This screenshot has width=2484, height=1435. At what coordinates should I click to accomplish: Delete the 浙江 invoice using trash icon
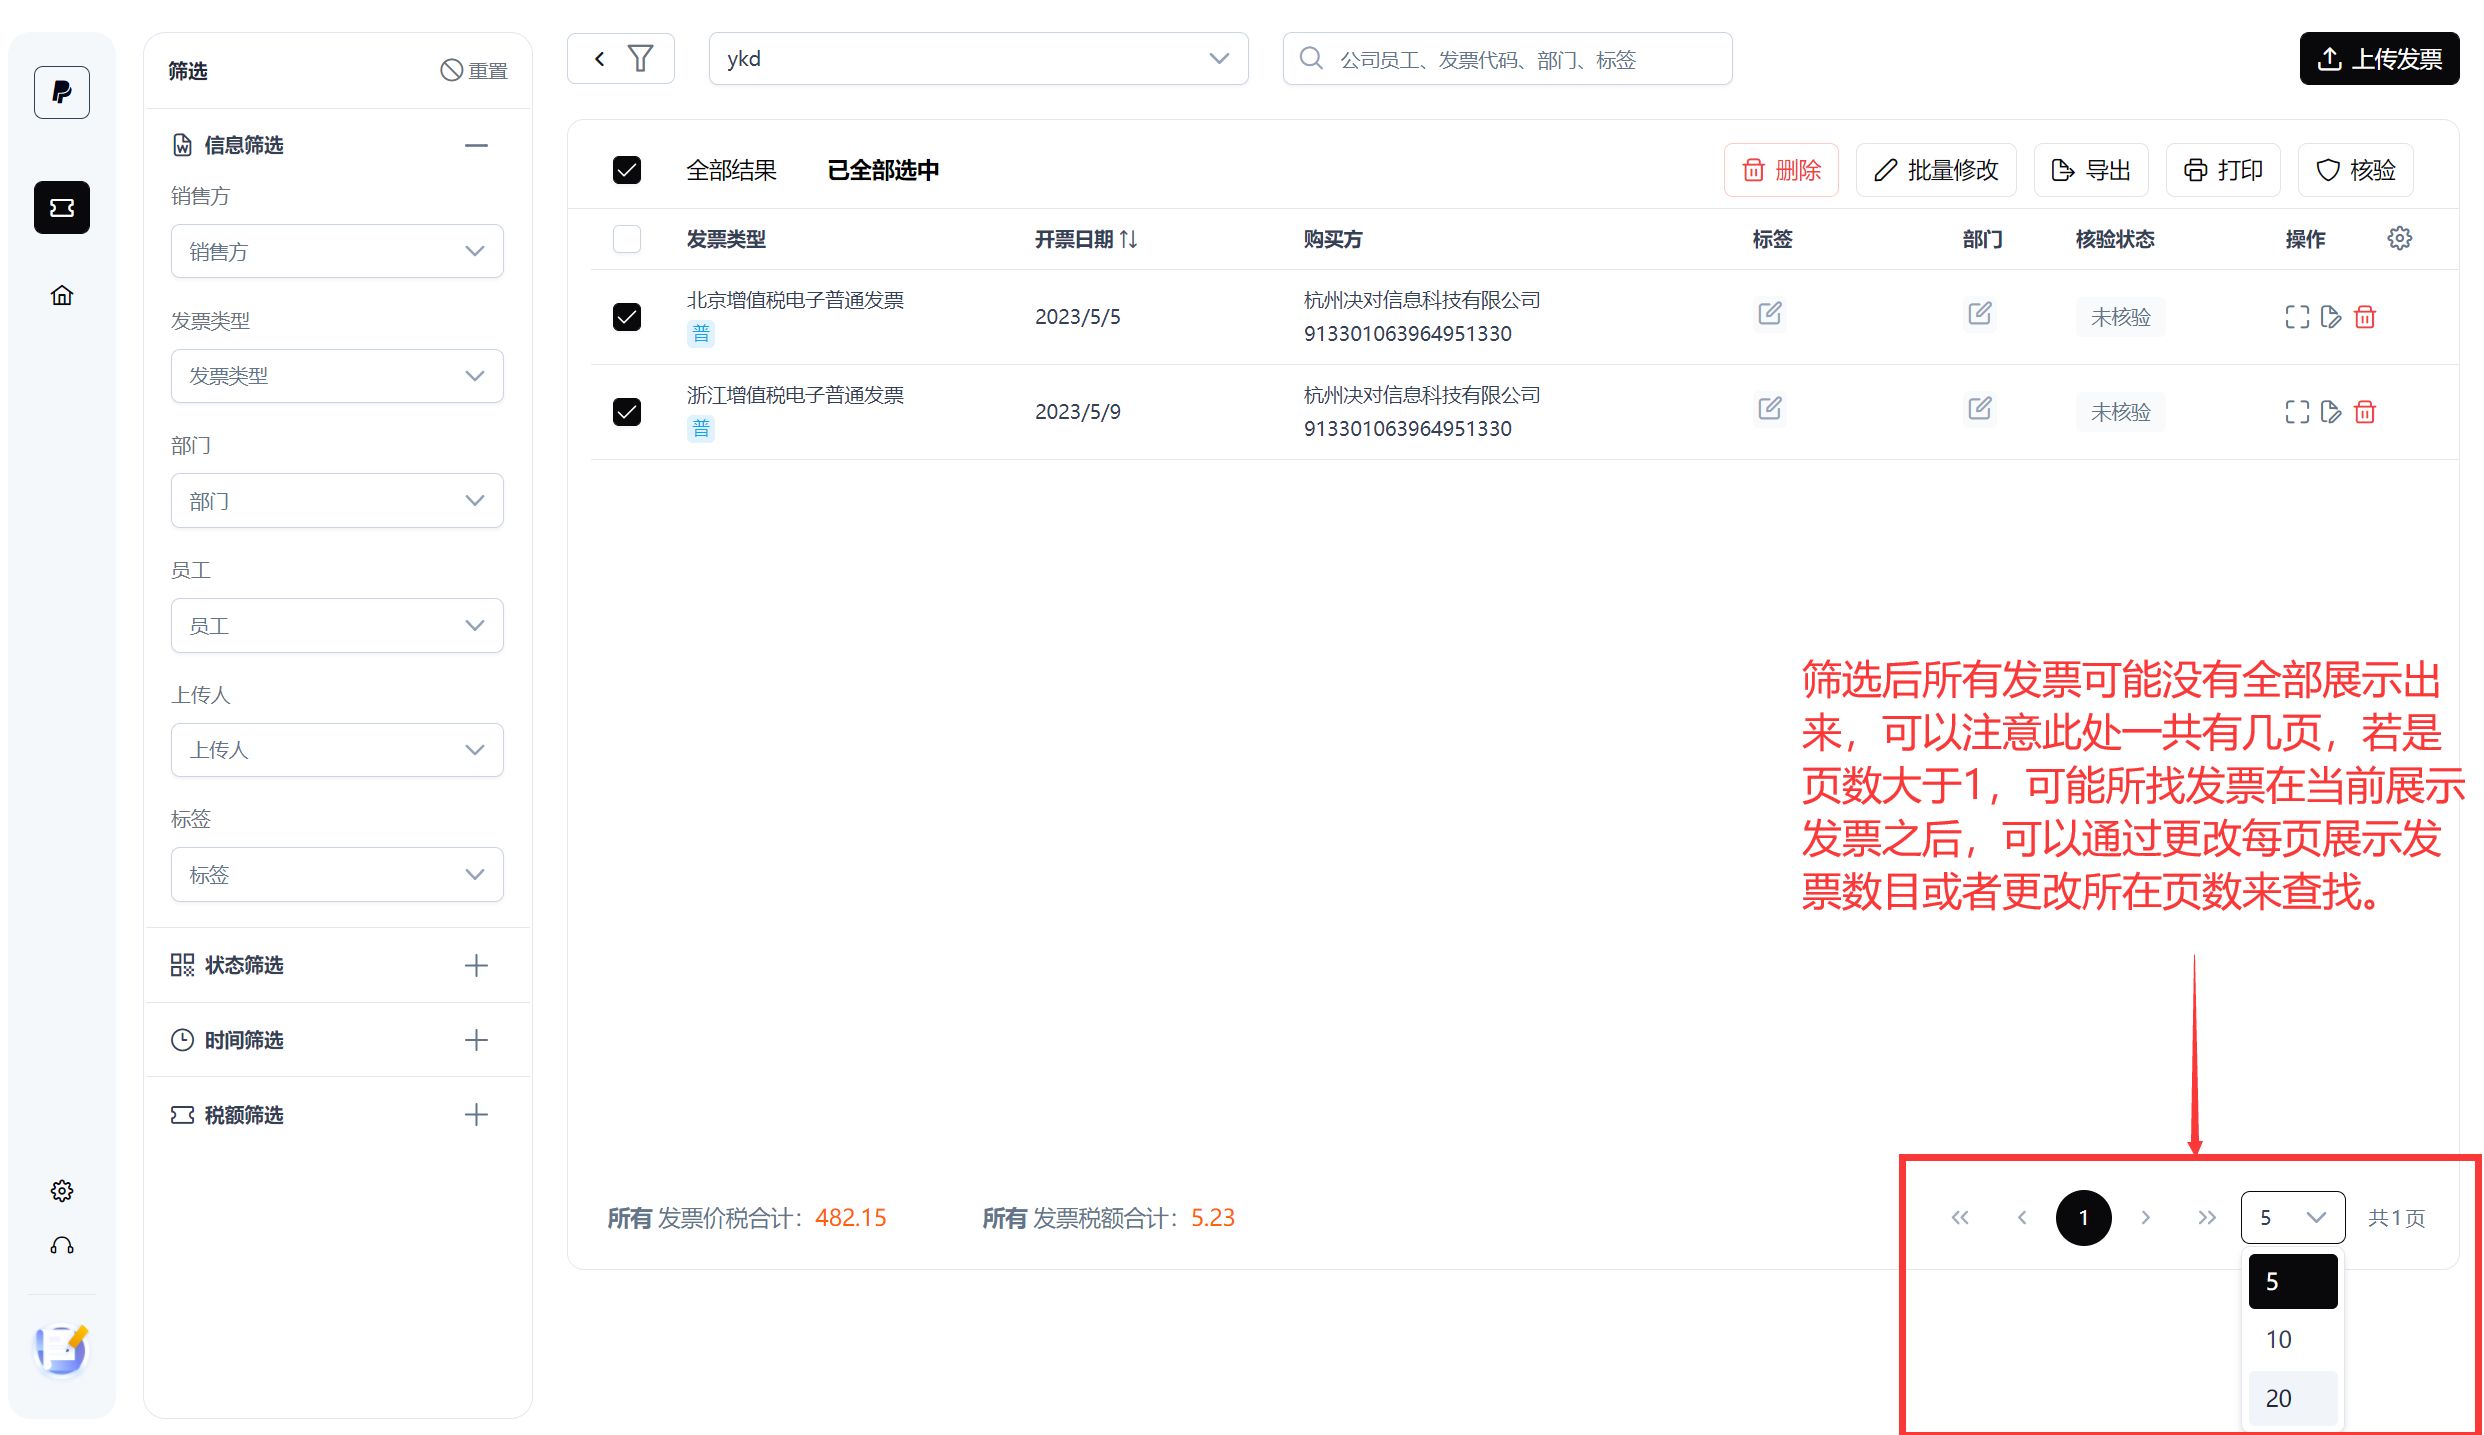pos(2365,412)
